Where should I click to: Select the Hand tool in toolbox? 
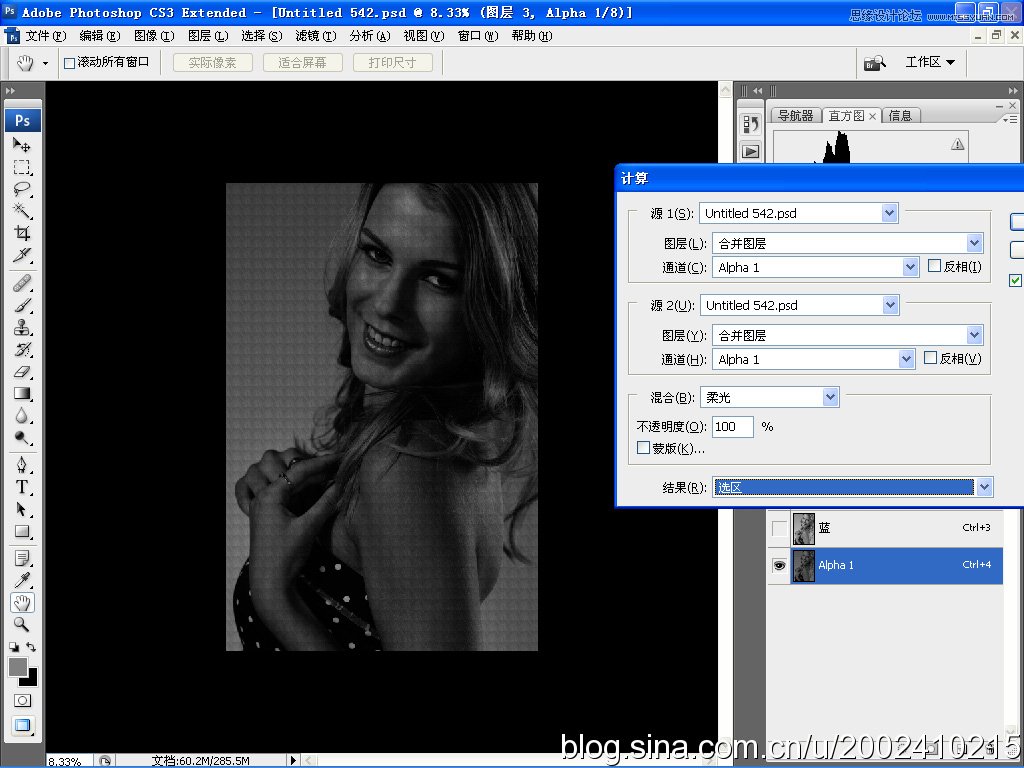point(22,602)
